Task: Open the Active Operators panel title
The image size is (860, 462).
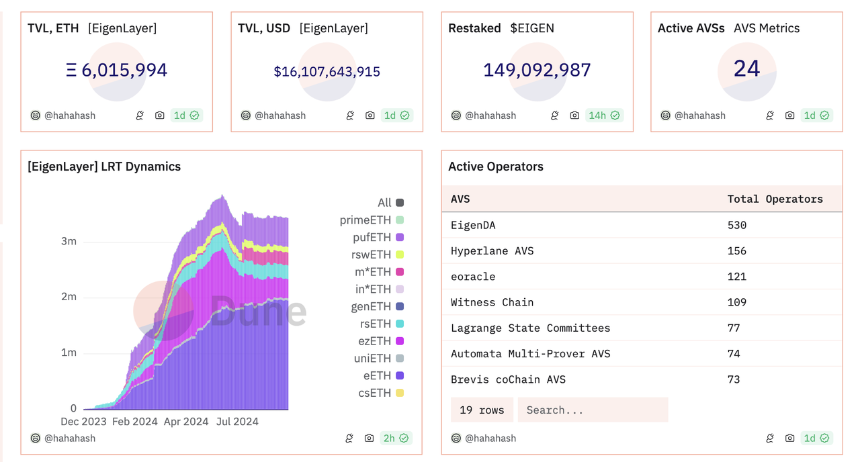Action: (496, 166)
